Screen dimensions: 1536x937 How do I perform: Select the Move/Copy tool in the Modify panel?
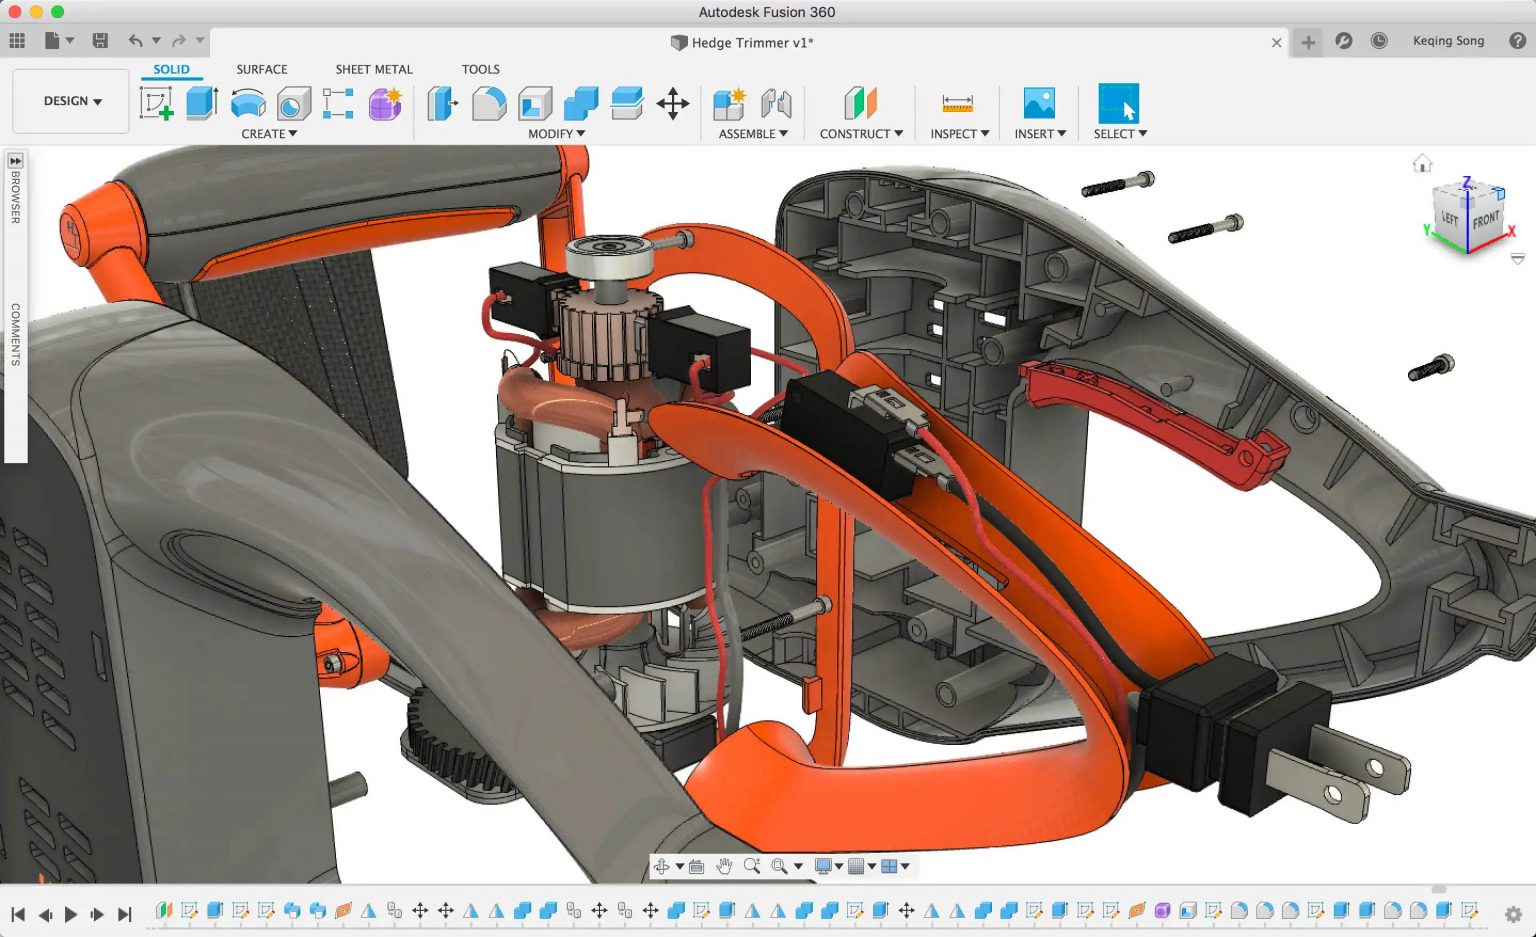pos(674,103)
